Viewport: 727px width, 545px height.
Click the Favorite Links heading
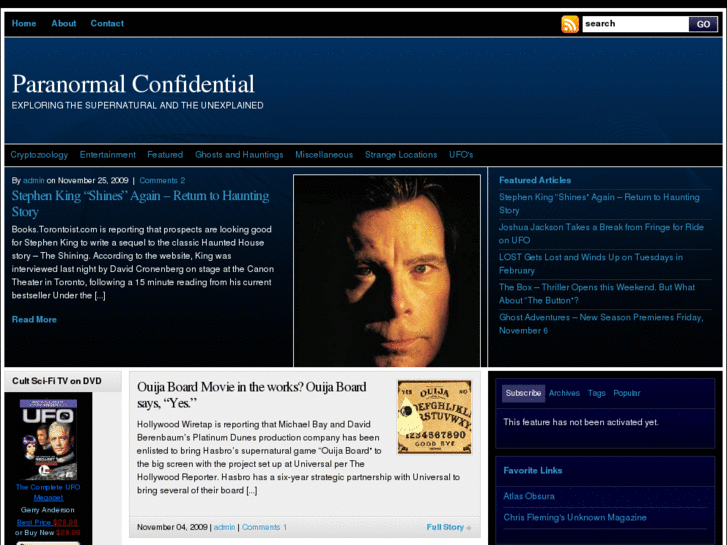pos(533,471)
